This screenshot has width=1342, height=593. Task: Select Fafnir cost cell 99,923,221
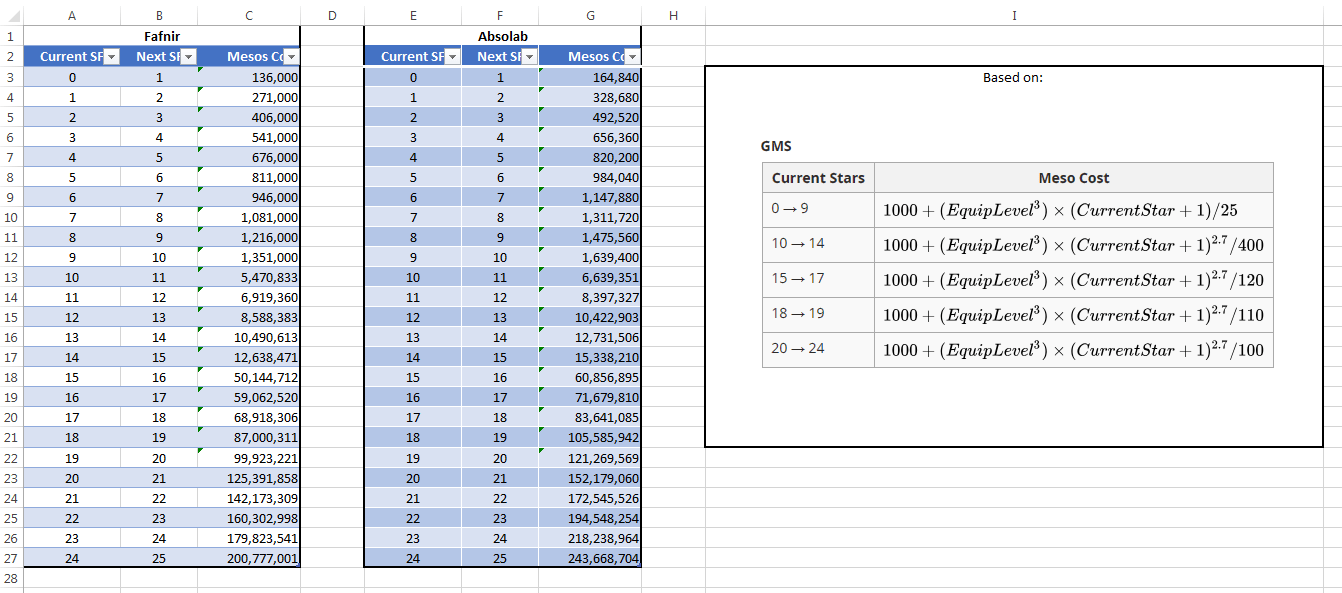click(249, 458)
